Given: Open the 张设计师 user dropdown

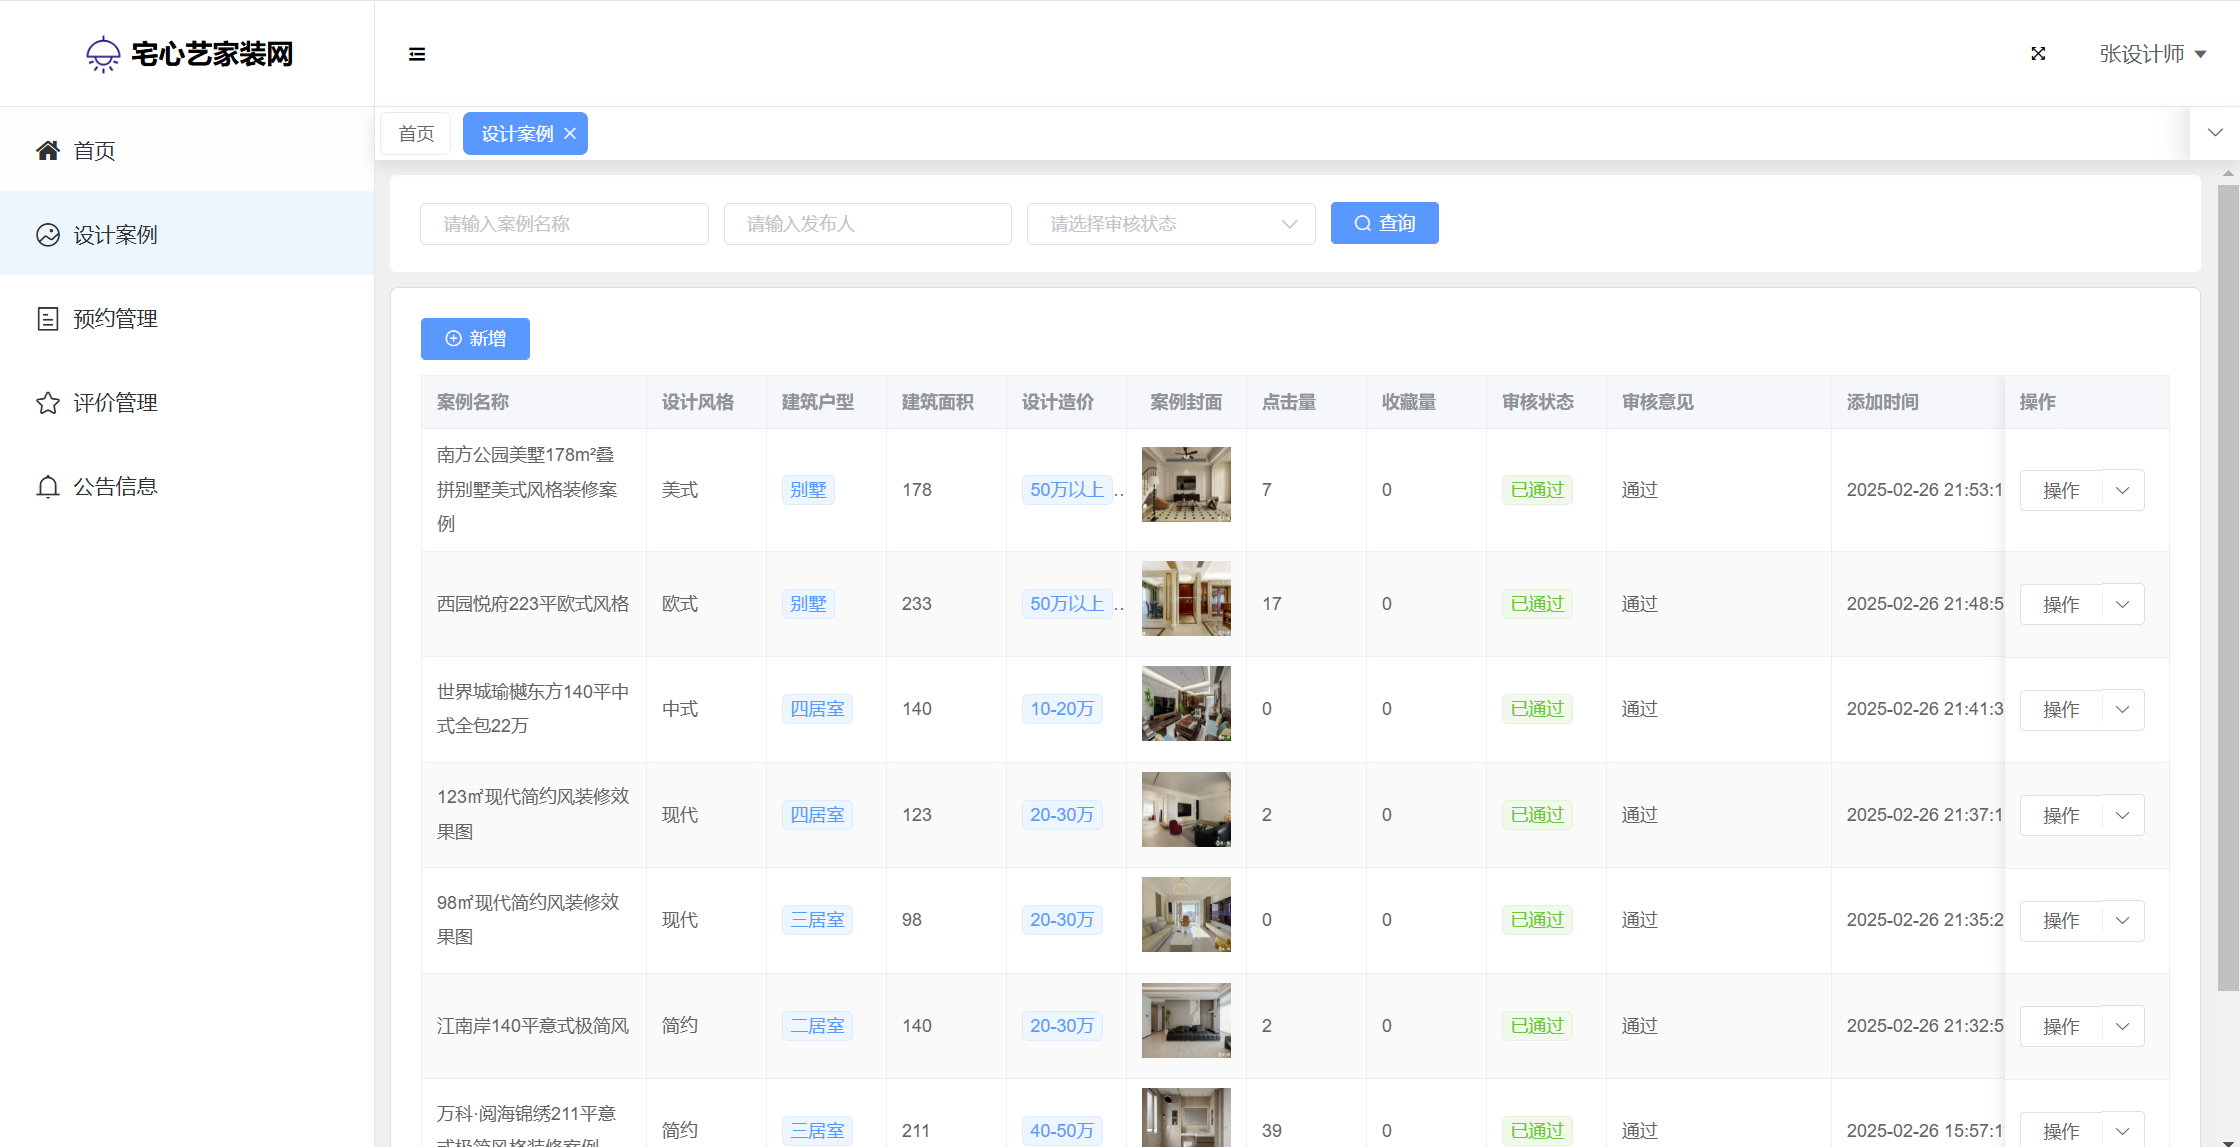Looking at the screenshot, I should coord(2152,54).
